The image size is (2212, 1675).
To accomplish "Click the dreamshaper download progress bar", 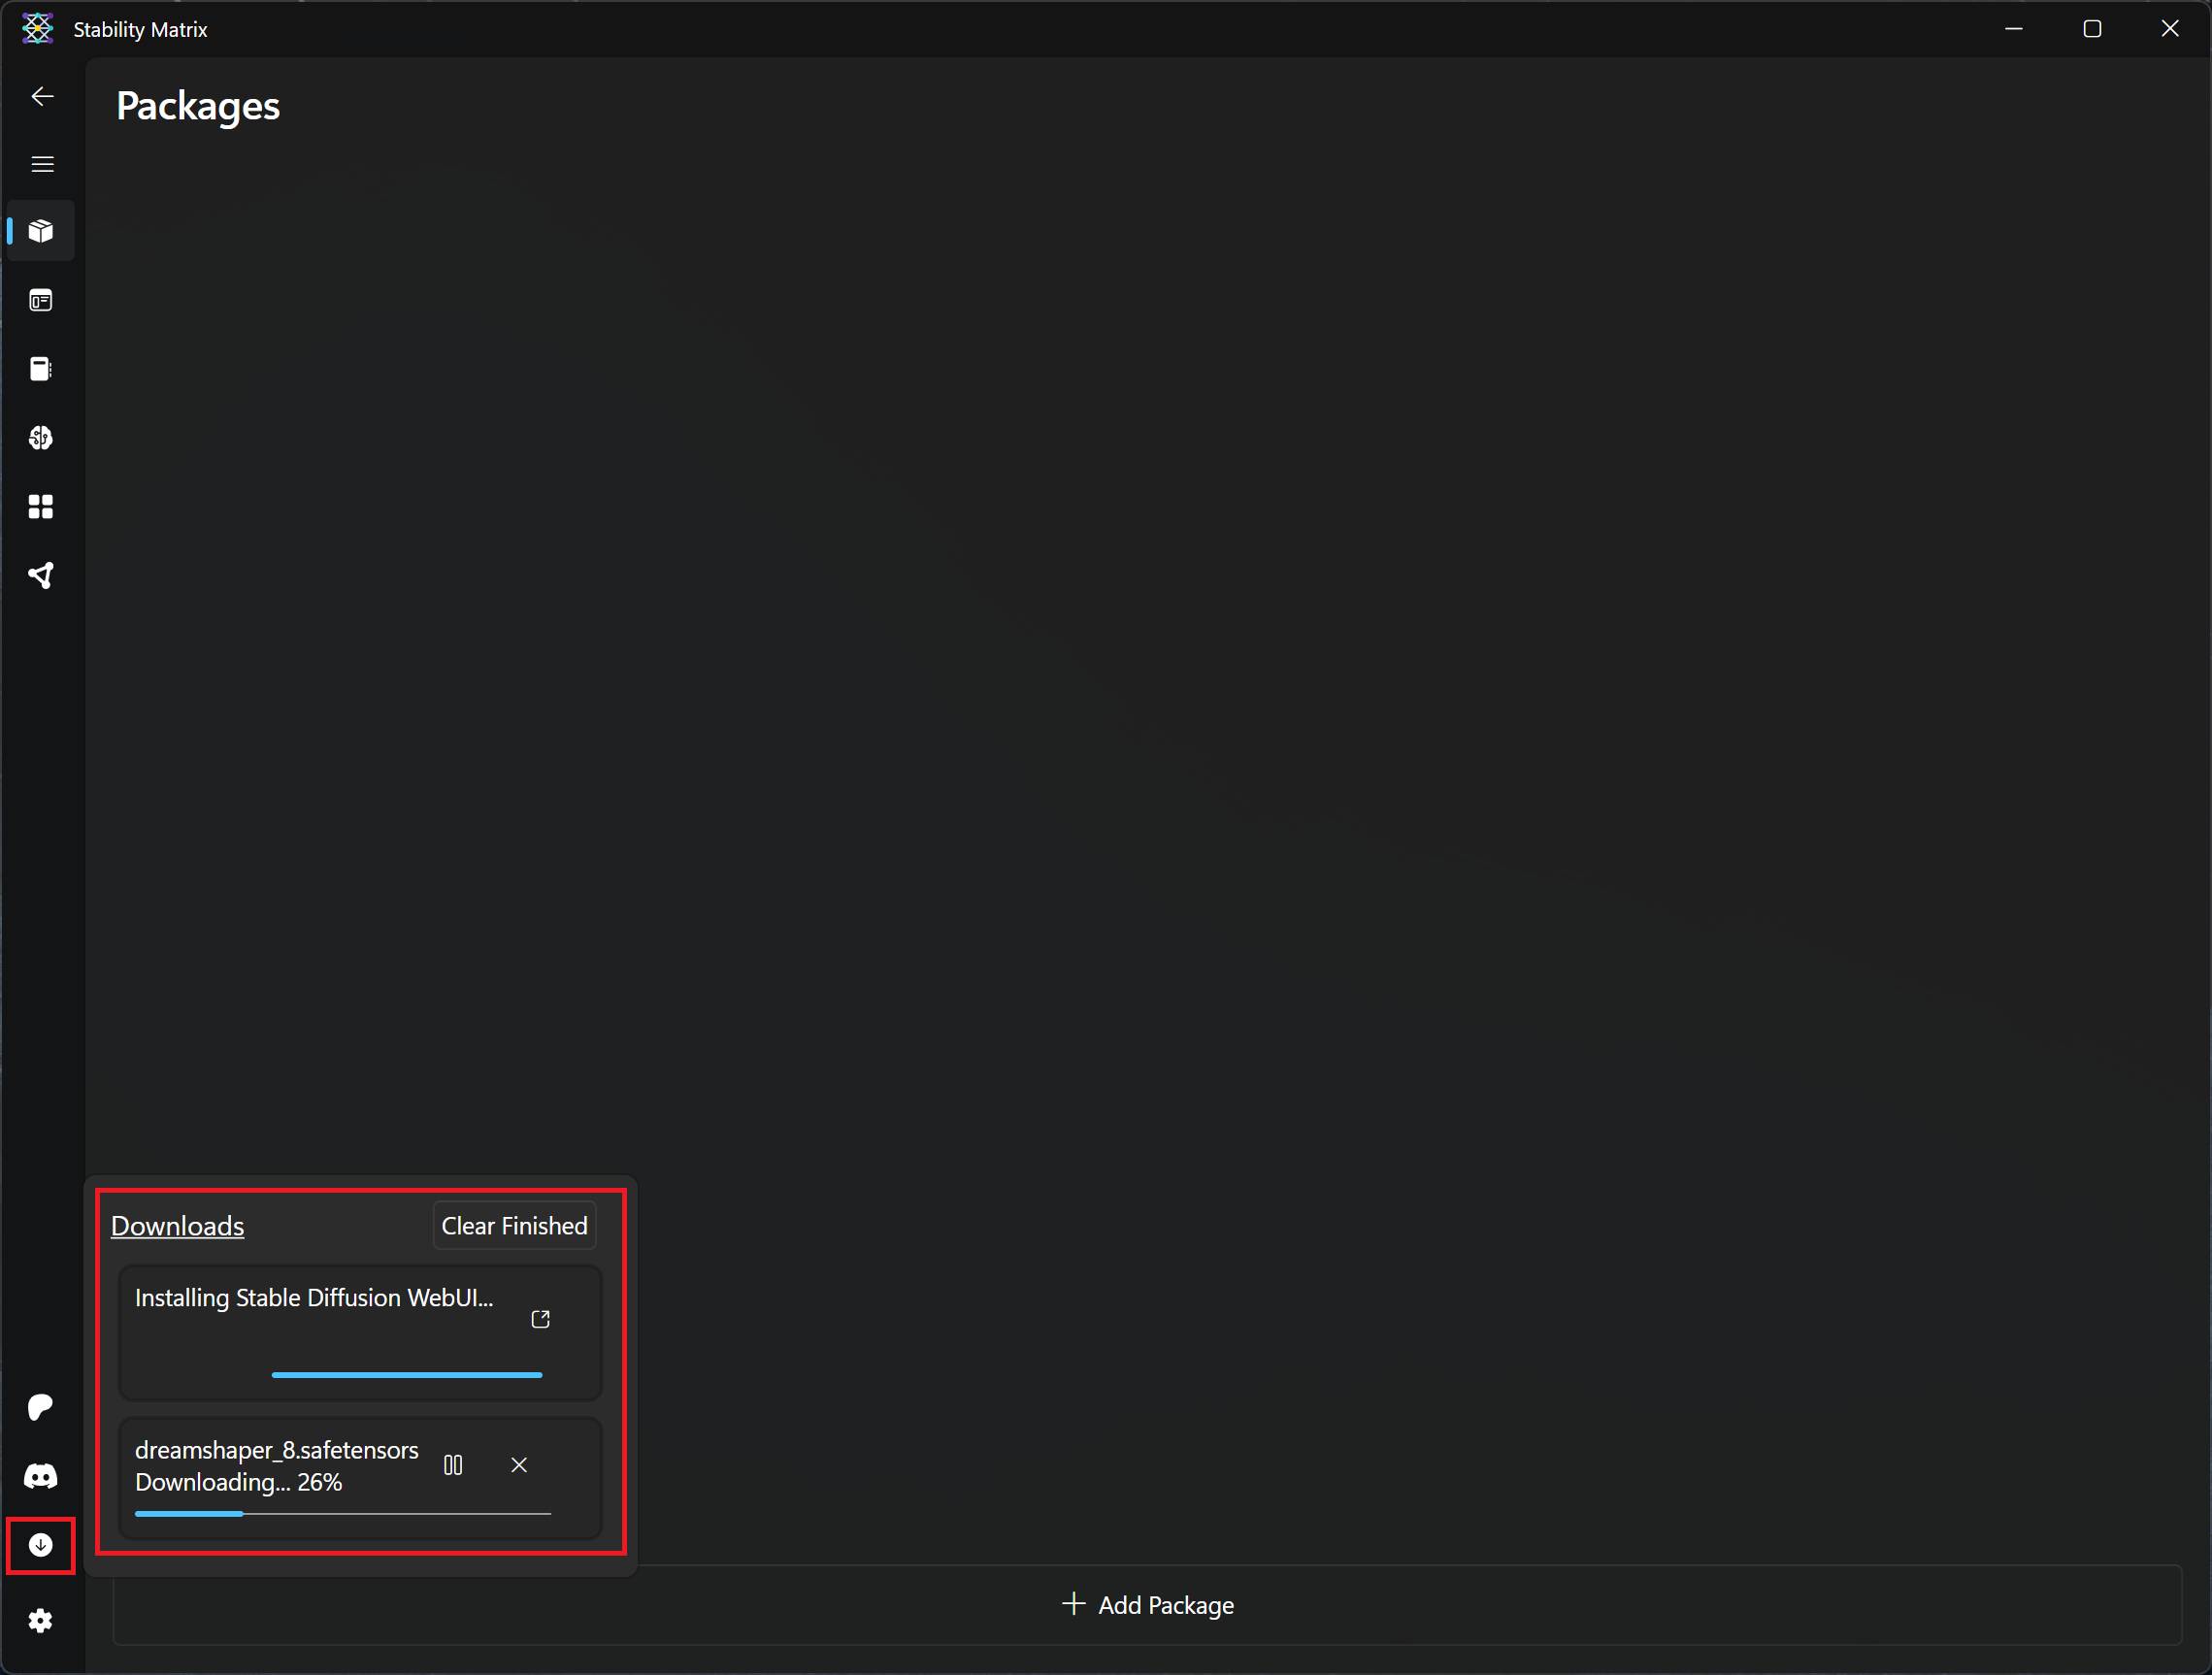I will coord(343,1514).
